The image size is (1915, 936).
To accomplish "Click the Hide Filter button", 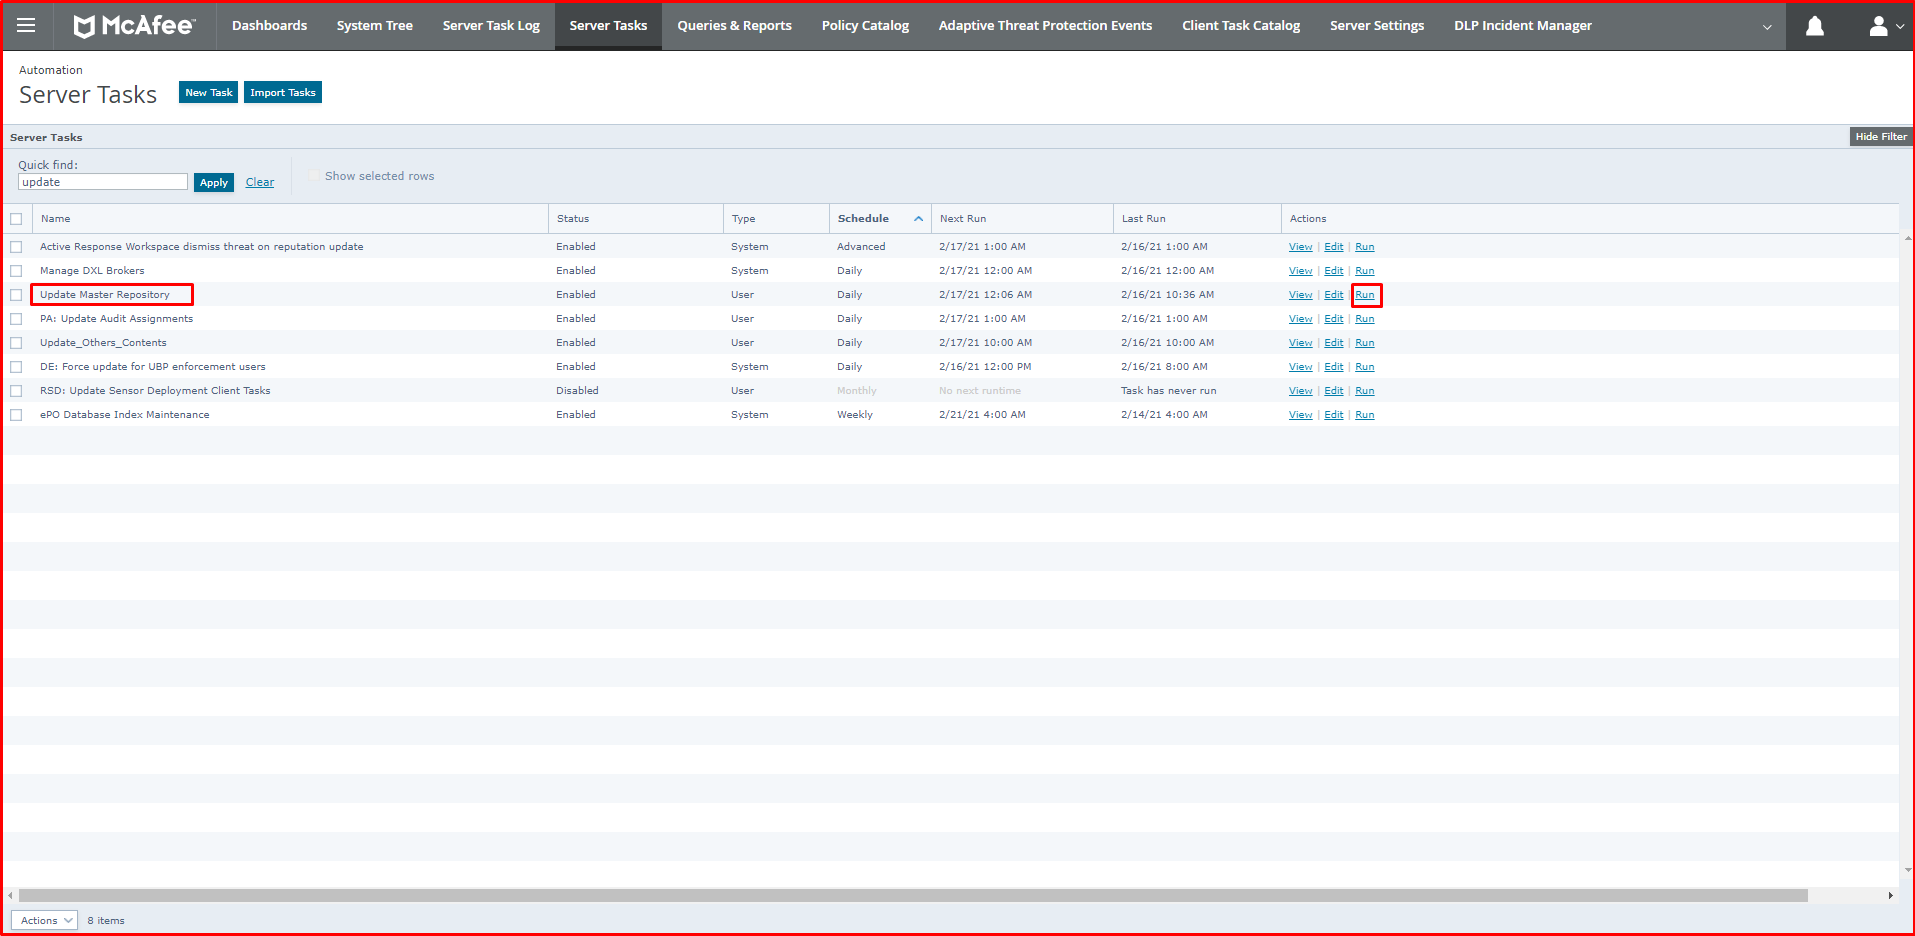I will pos(1880,137).
